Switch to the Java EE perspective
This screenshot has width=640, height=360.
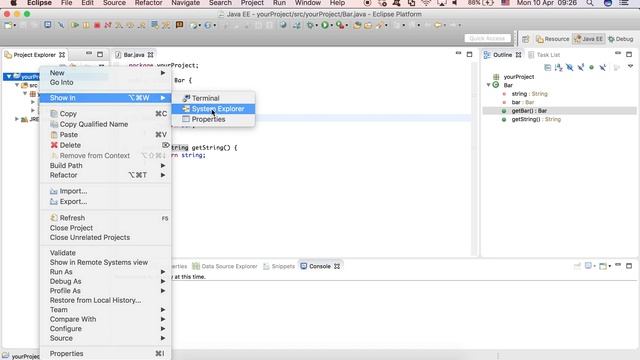(588, 39)
